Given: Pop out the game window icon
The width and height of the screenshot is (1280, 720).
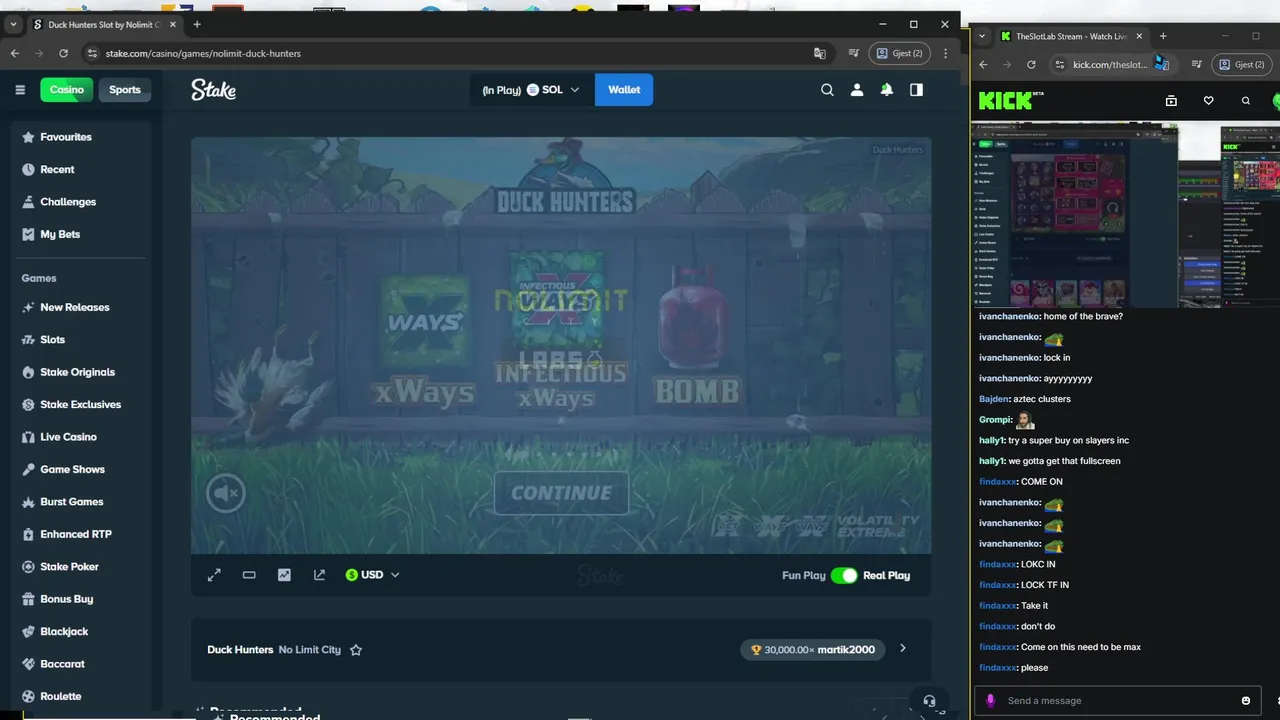Looking at the screenshot, I should click(319, 575).
